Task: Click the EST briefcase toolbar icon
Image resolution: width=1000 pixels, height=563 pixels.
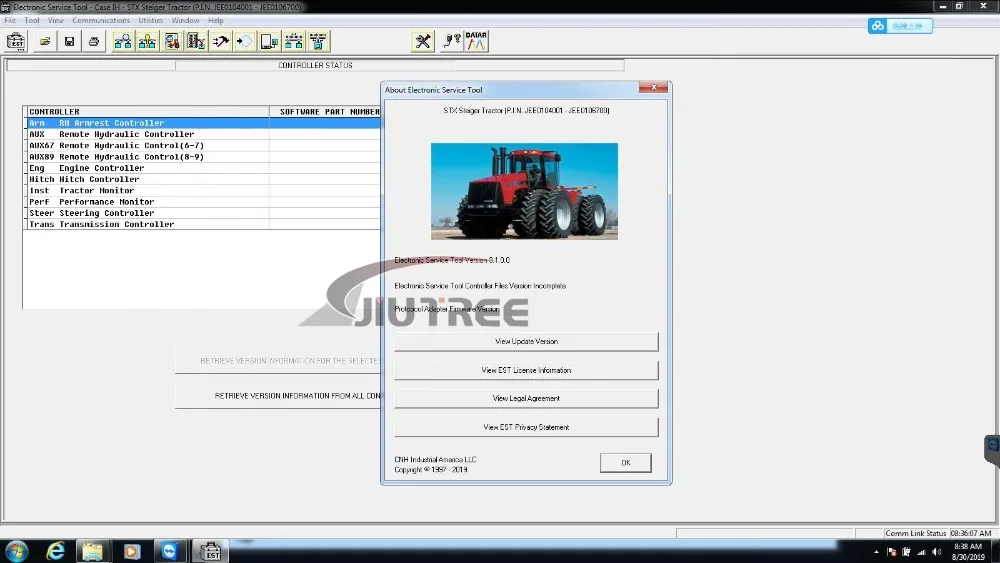Action: point(16,41)
